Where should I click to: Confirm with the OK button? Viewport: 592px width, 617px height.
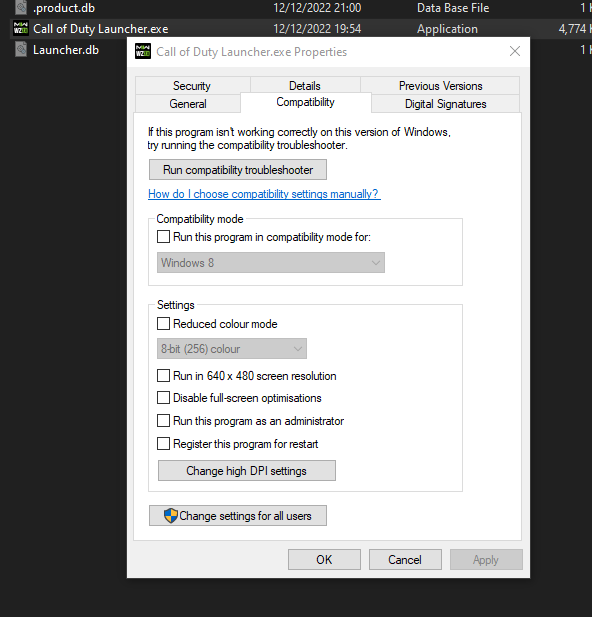coord(324,559)
